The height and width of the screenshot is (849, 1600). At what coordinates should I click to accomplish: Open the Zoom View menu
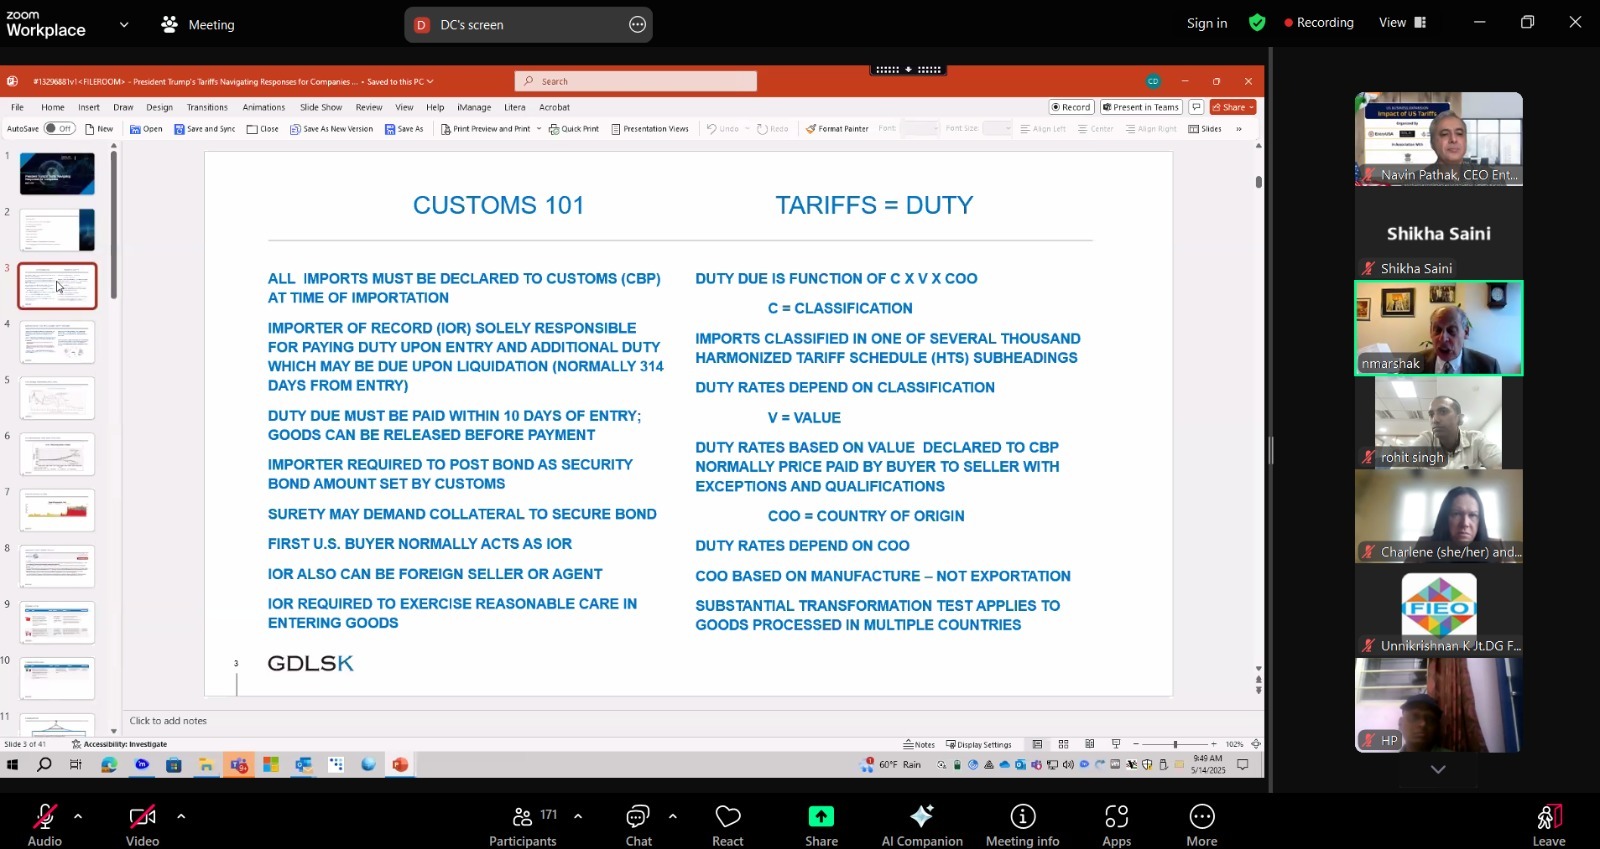coord(1403,22)
